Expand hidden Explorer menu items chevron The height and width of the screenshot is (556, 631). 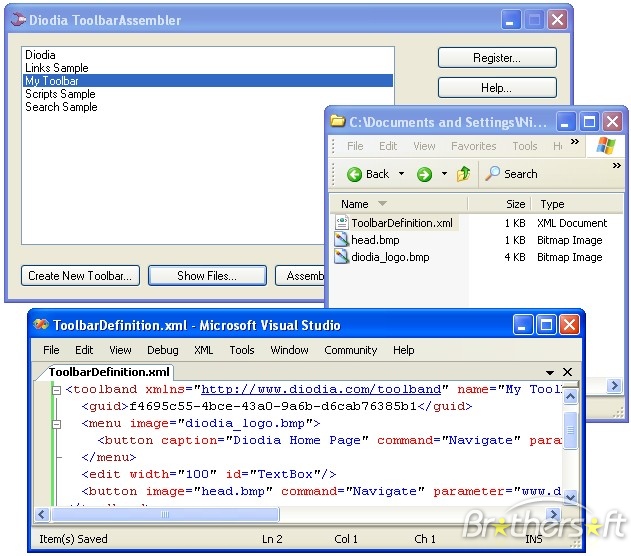click(x=575, y=142)
